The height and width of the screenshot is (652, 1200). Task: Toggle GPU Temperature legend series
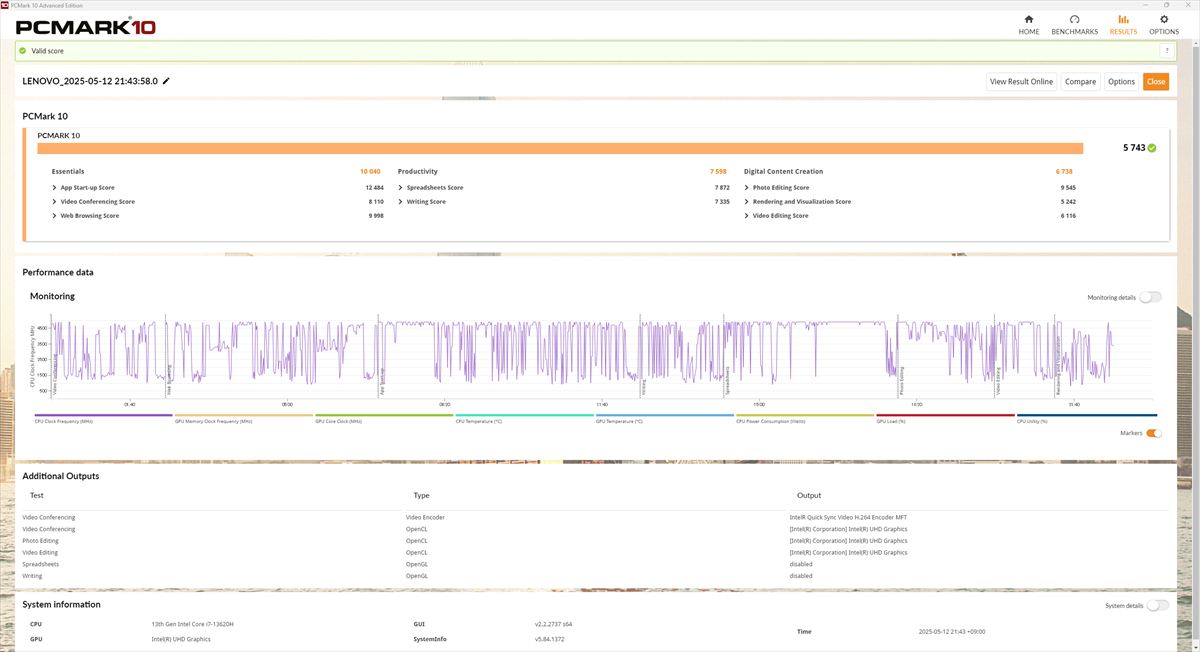[665, 415]
